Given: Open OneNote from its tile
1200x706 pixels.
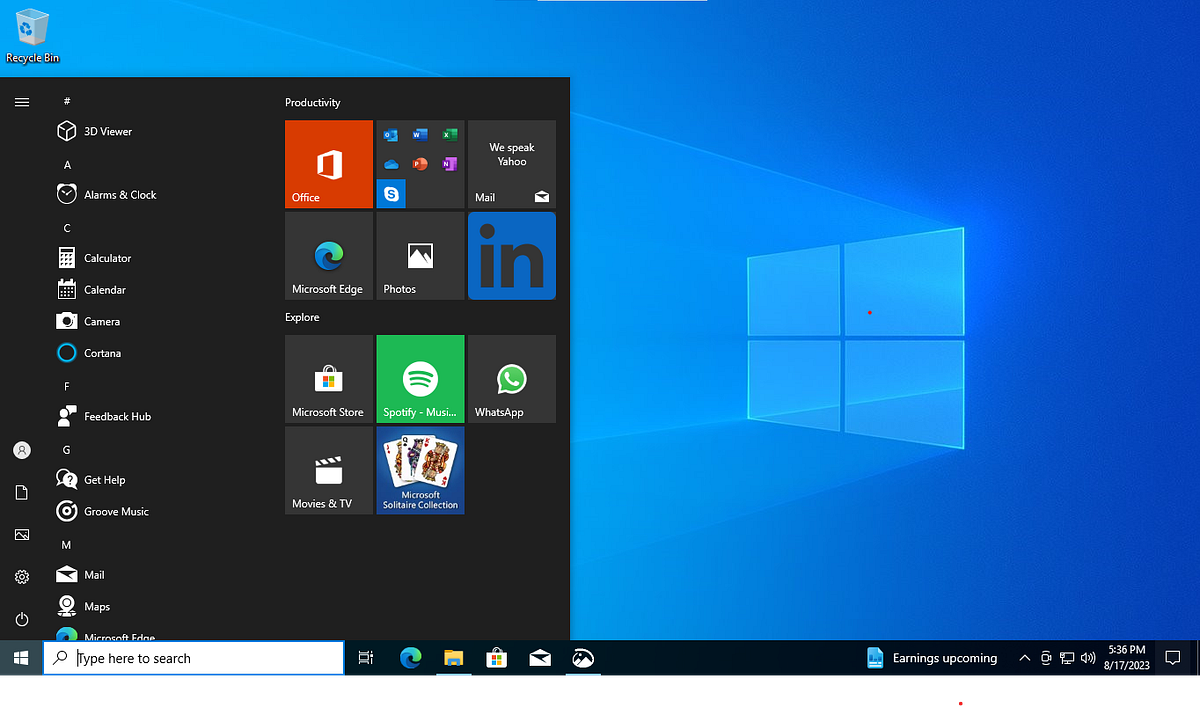Looking at the screenshot, I should pos(449,163).
